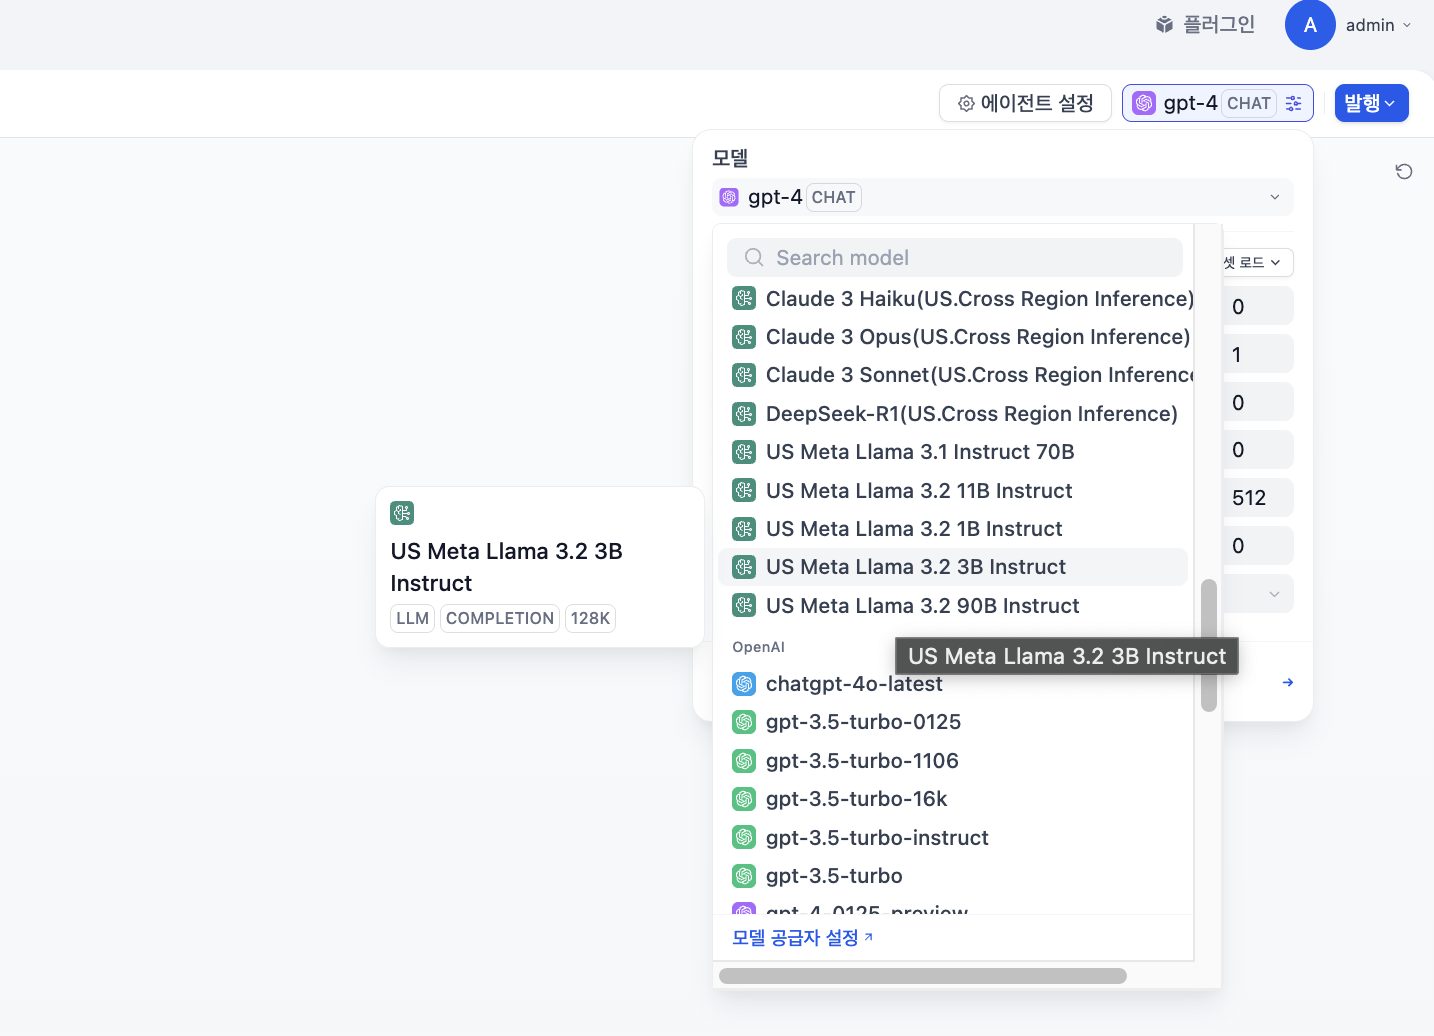This screenshot has width=1434, height=1036.
Task: Click the OpenAI icon beside gpt-3.5-turbo-16k
Action: 744,799
